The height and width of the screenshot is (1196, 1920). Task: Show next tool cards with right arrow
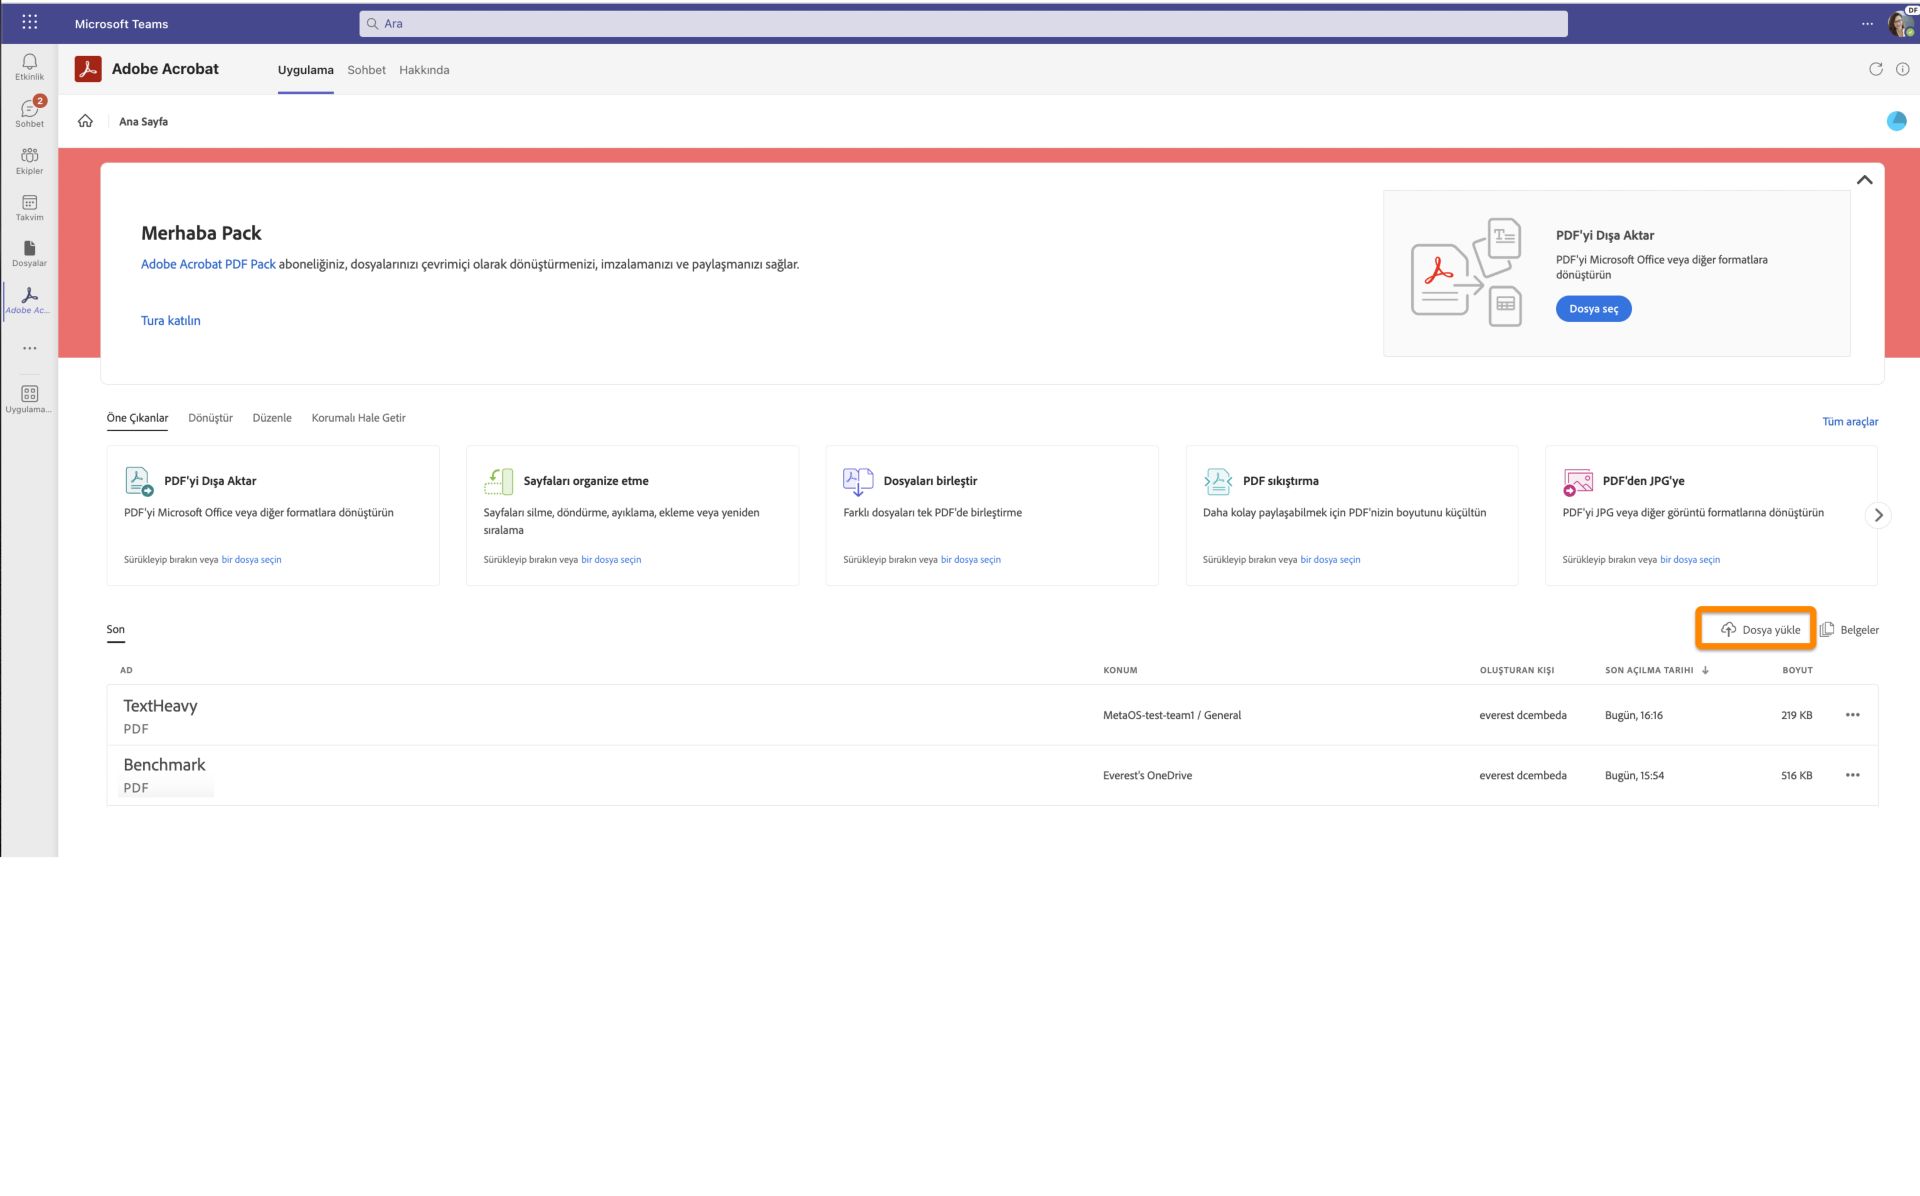[1878, 515]
